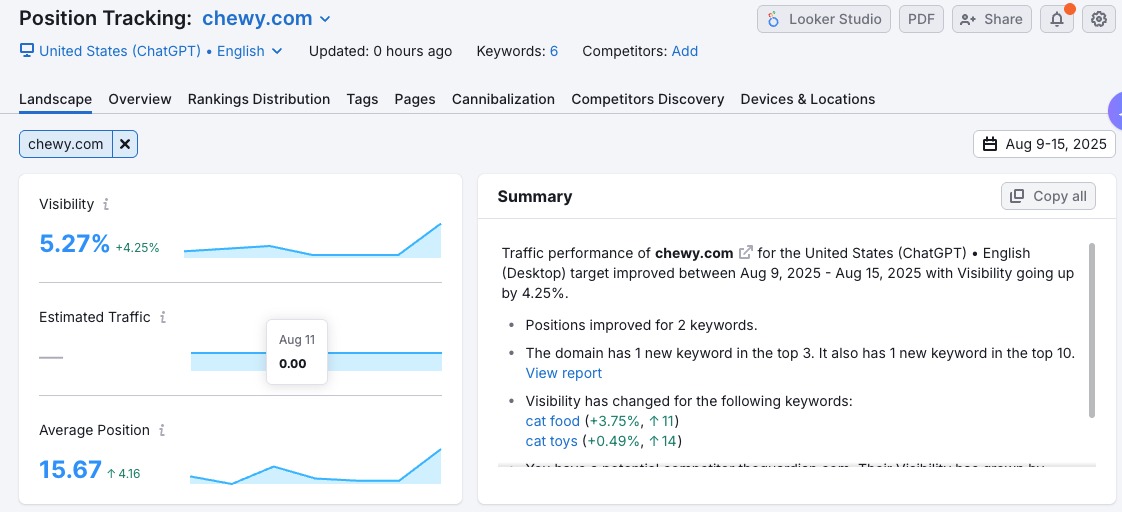Click the Add competitors link
This screenshot has height=512, width=1122.
(685, 51)
